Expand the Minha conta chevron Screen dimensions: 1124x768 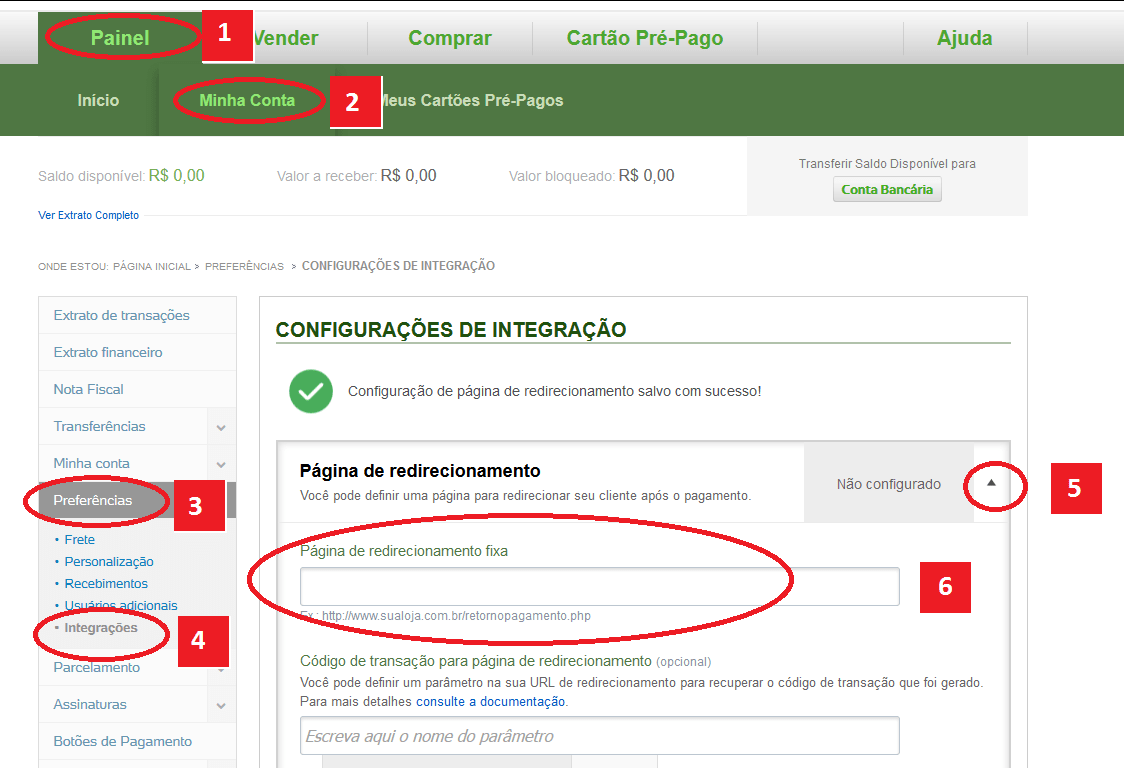coord(221,465)
